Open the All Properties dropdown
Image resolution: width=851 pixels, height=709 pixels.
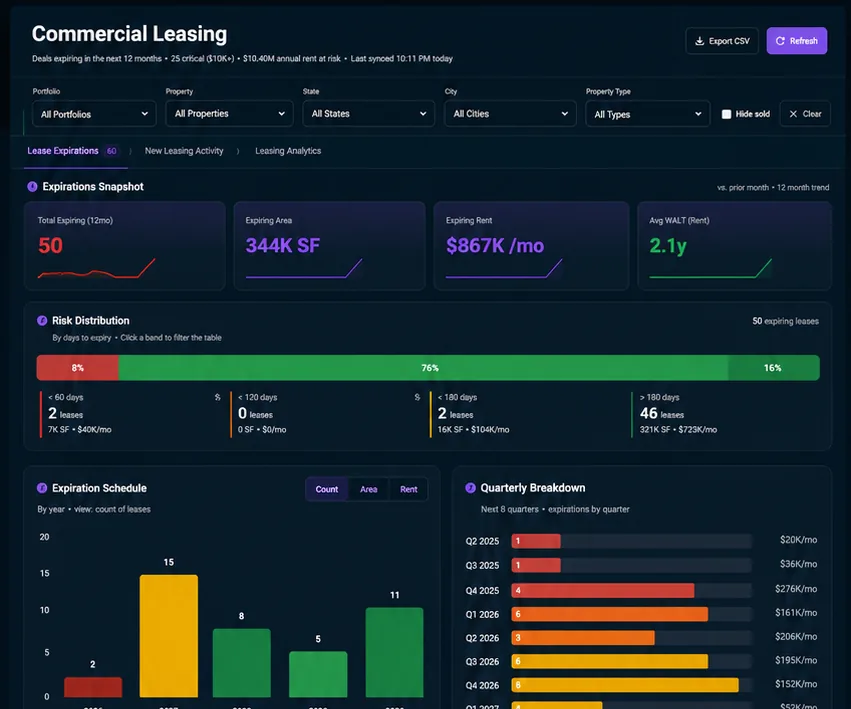coord(230,113)
